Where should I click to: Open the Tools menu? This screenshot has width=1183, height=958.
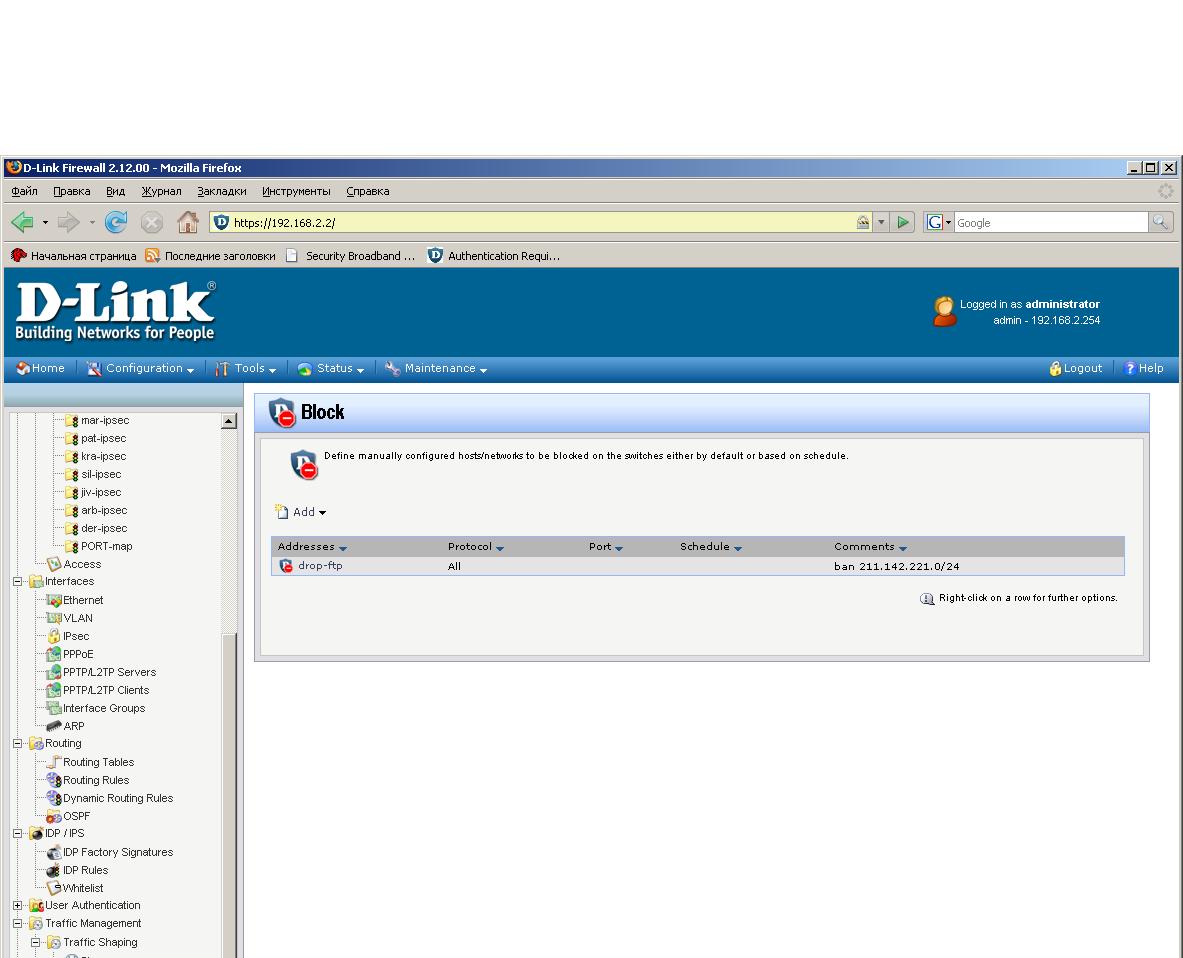pos(246,368)
